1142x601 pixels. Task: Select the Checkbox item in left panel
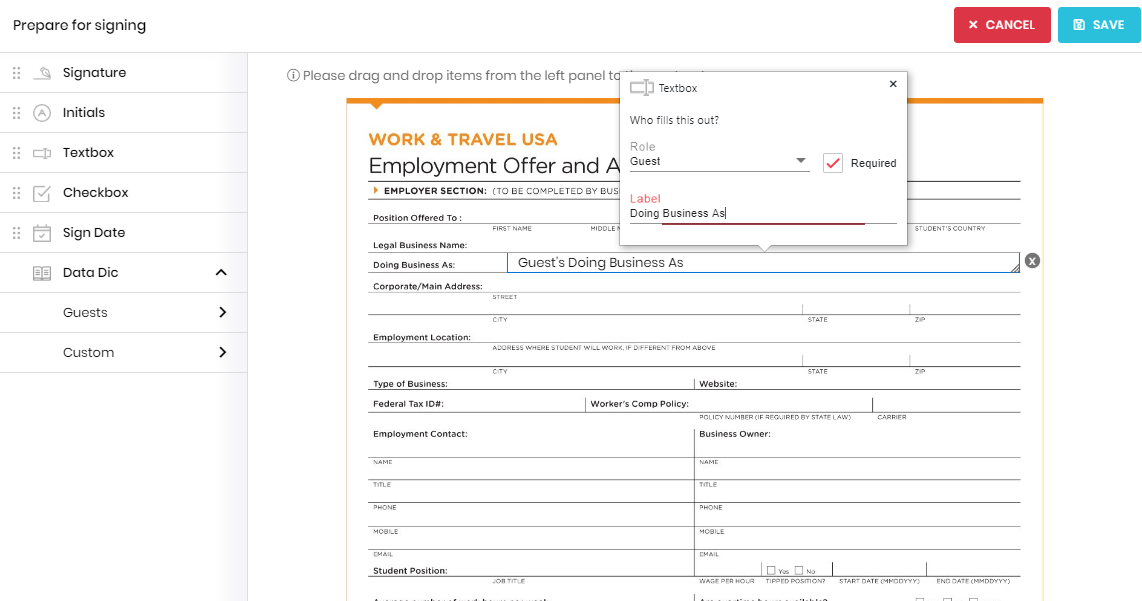tap(124, 193)
